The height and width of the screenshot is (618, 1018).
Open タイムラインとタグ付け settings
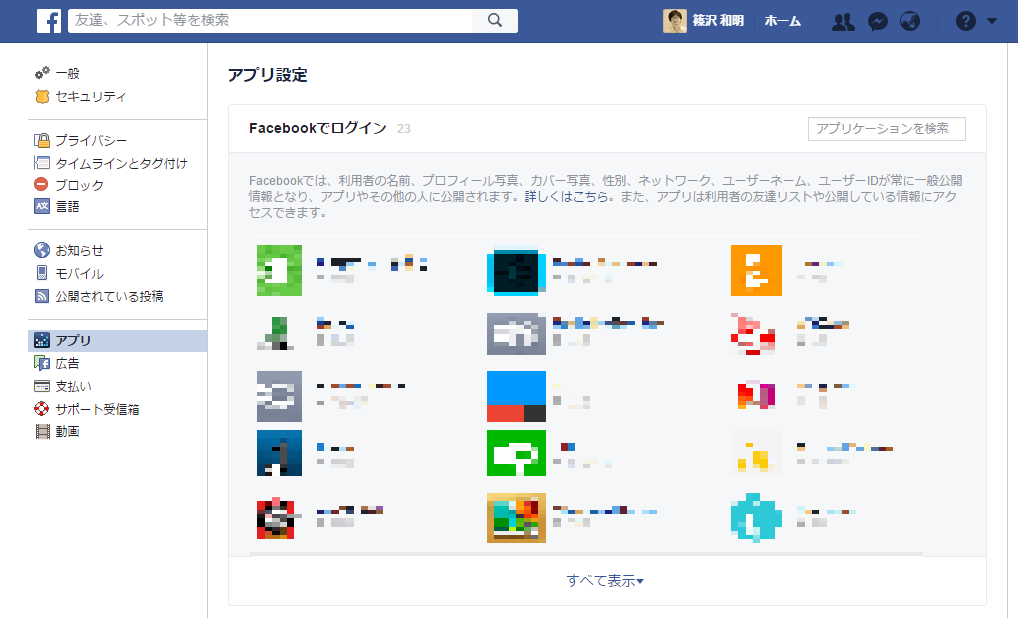121,163
